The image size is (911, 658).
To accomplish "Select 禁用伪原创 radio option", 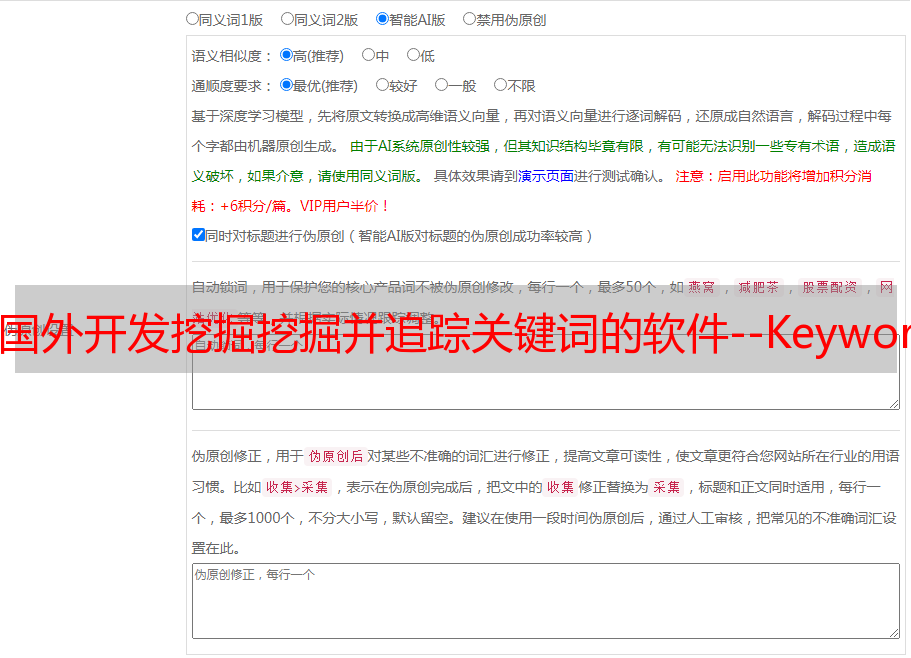I will pyautogui.click(x=469, y=19).
